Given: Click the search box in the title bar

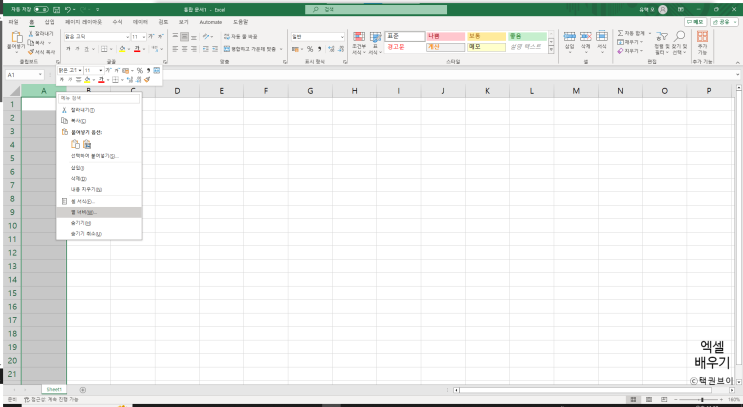Looking at the screenshot, I should (x=376, y=9).
